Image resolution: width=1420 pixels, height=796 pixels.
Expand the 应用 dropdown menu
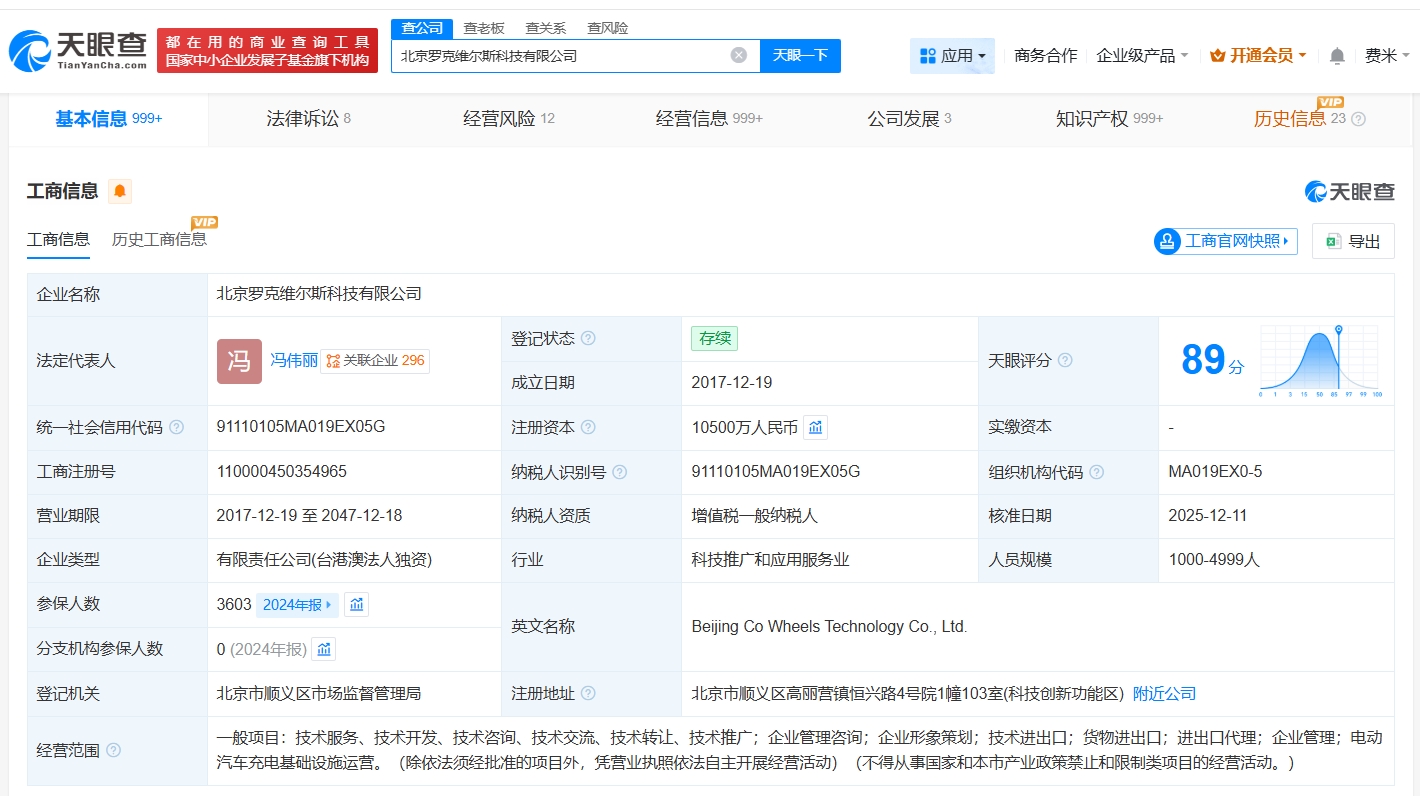[x=952, y=56]
